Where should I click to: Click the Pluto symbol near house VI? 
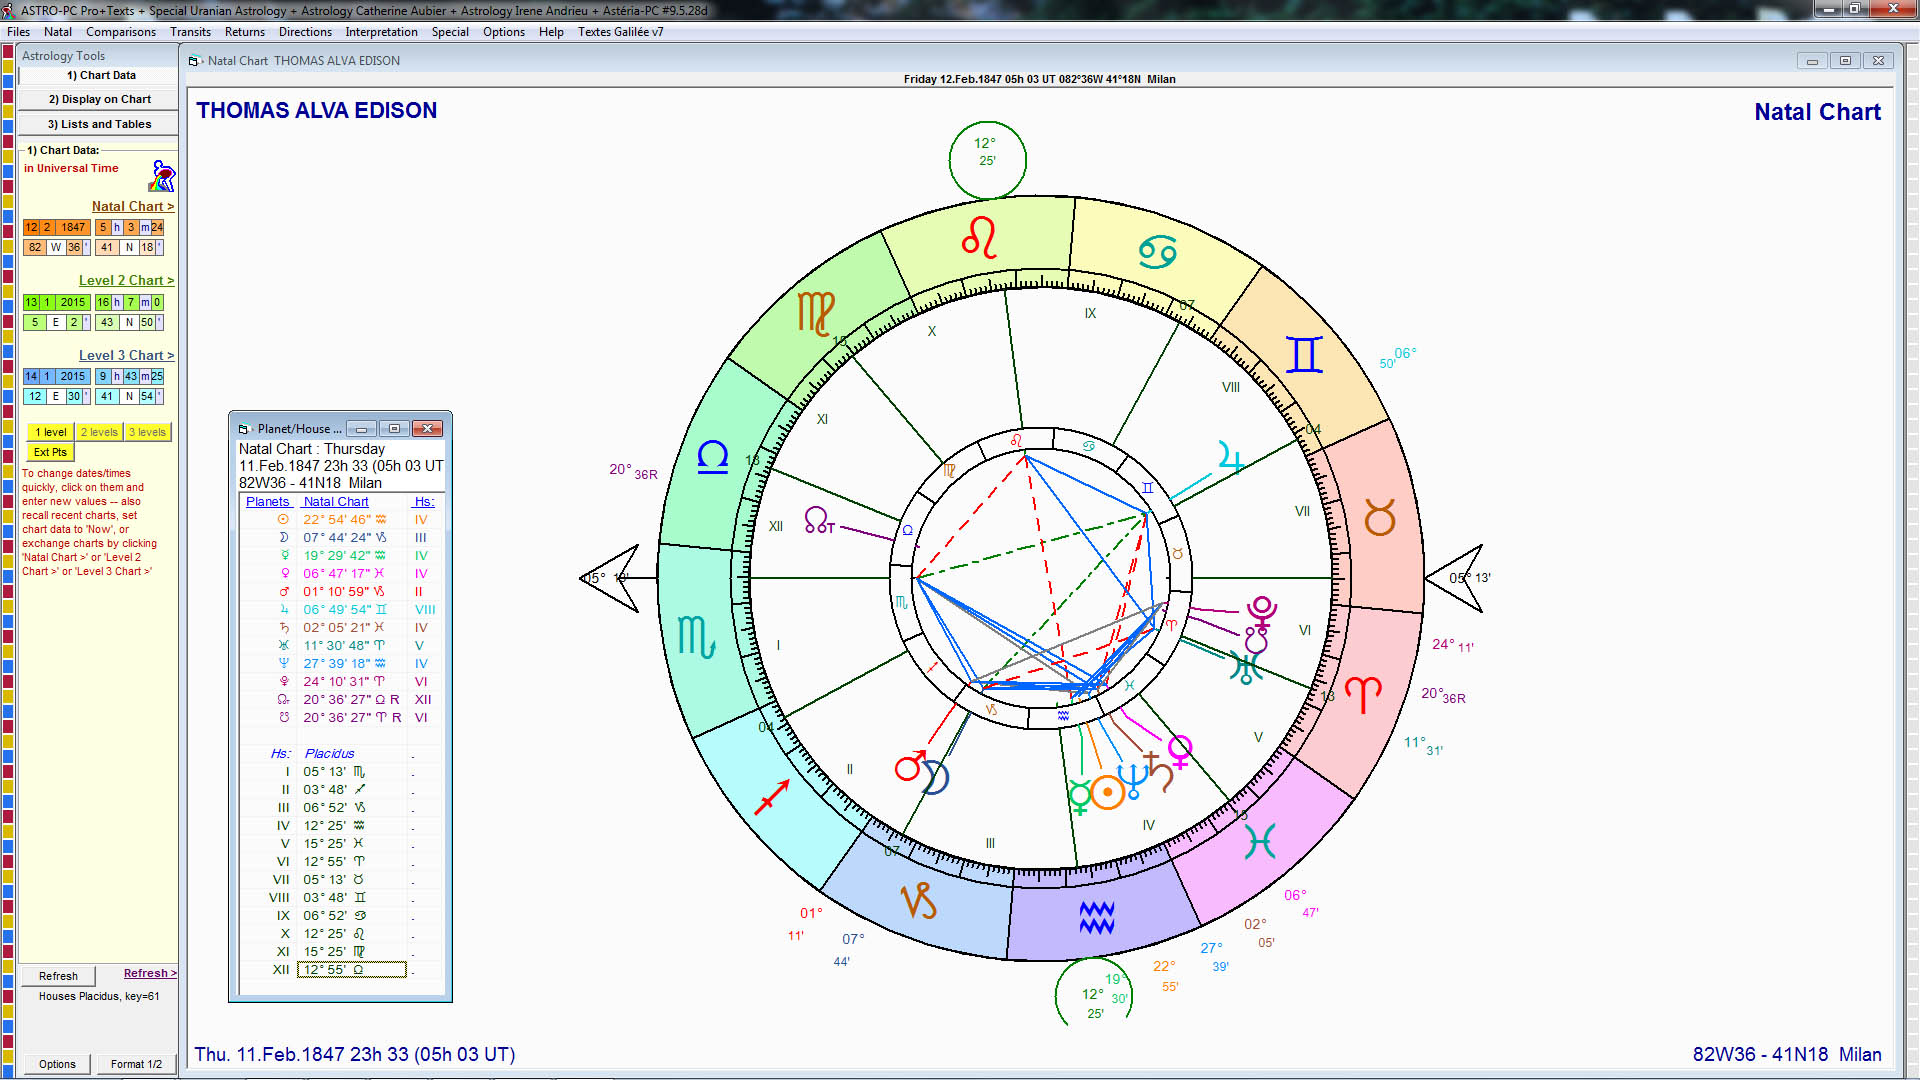click(x=1262, y=609)
